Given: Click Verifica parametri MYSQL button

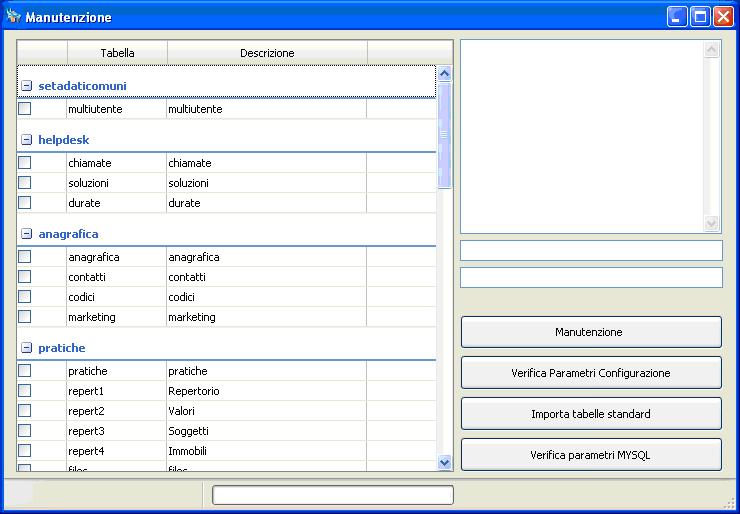Looking at the screenshot, I should tap(591, 455).
